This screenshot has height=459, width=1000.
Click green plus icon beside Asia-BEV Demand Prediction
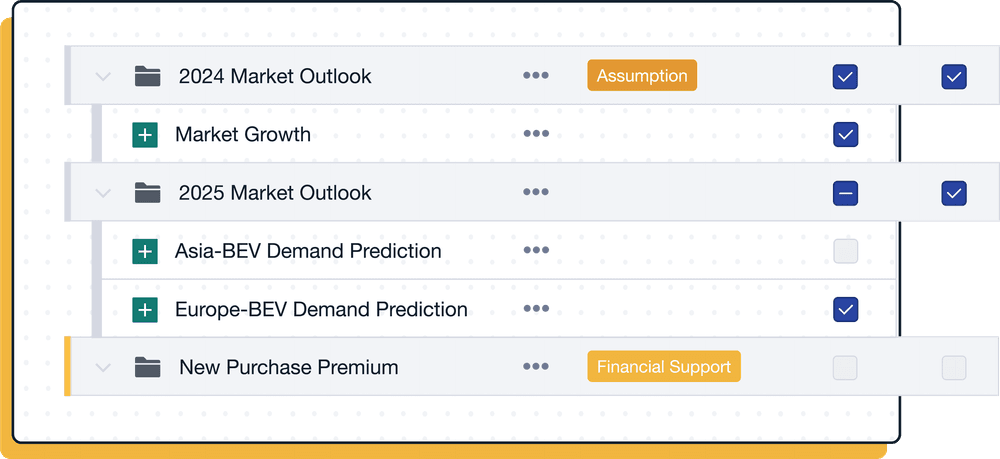145,251
